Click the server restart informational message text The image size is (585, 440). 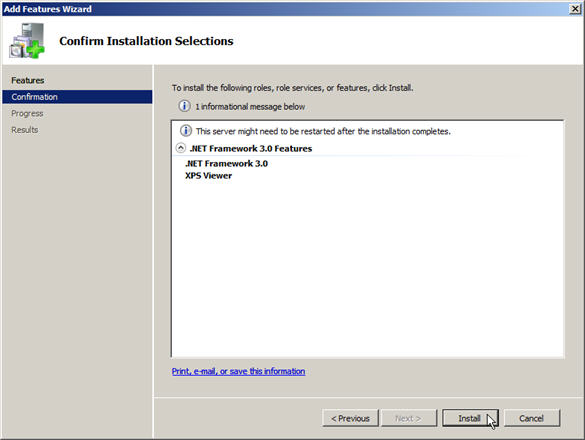pos(323,131)
